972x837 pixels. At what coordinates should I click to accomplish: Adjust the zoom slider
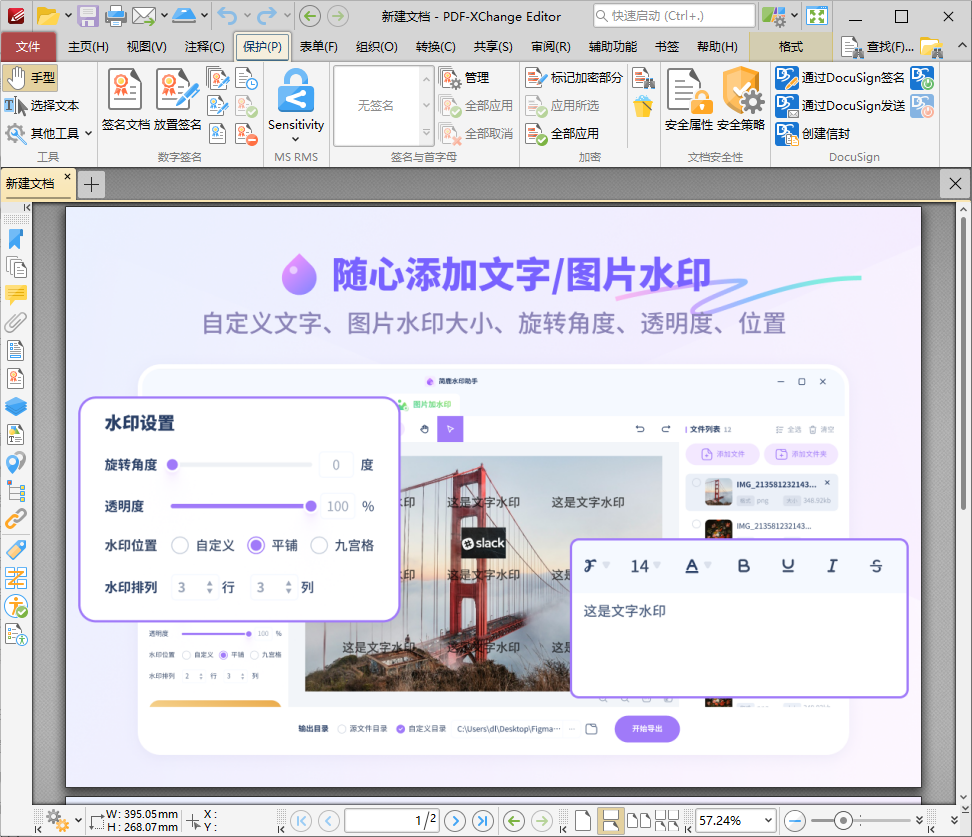tap(843, 820)
